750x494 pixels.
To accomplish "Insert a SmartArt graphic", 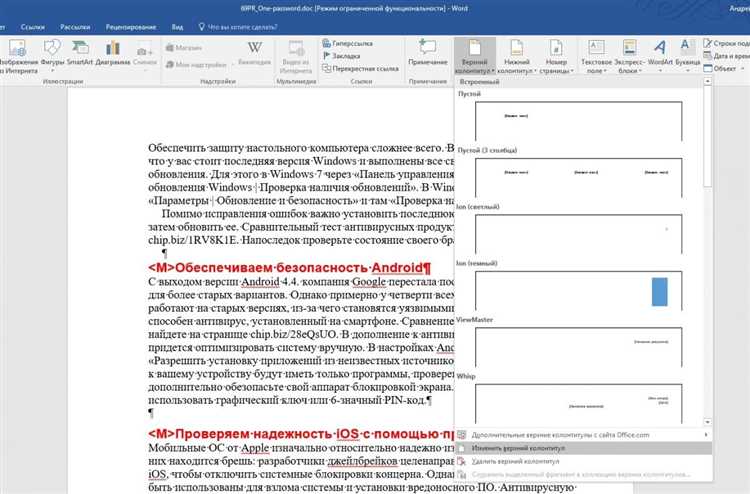I will [79, 54].
